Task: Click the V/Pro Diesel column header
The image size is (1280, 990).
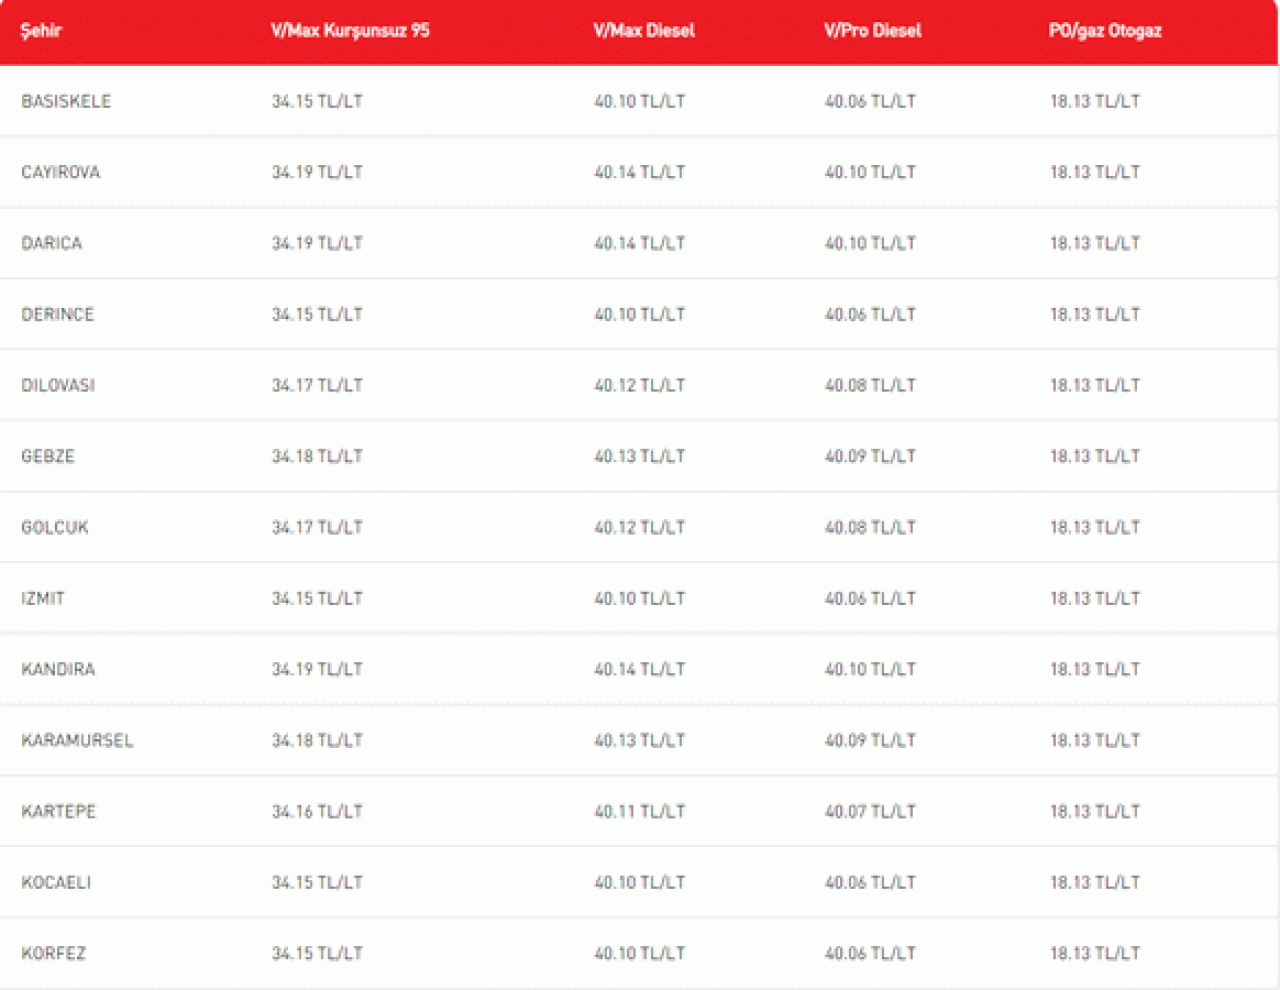Action: coord(873,31)
